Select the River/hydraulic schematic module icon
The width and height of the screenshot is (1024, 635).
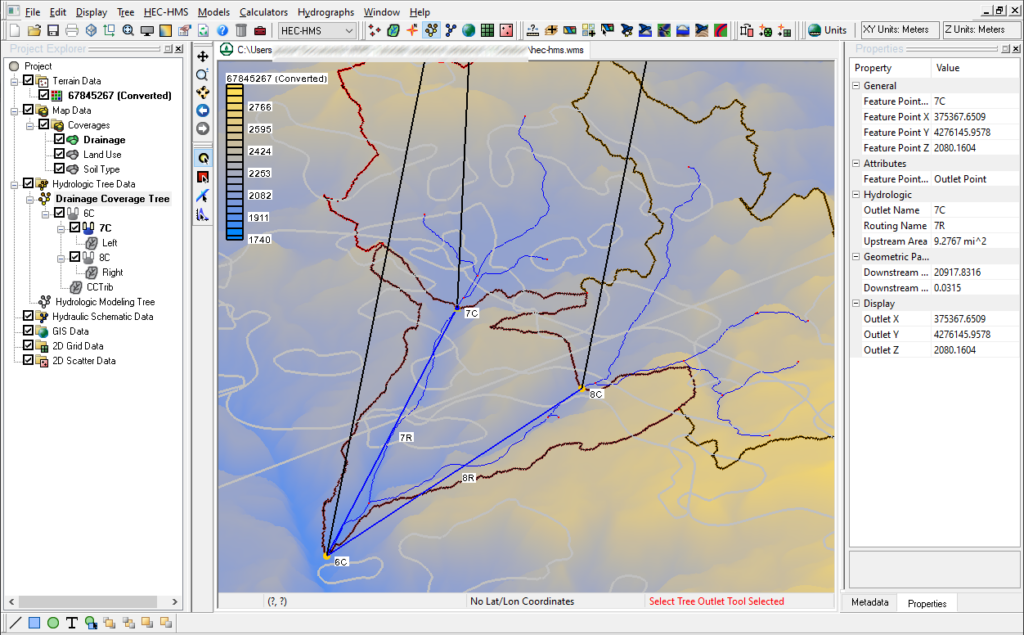(450, 30)
